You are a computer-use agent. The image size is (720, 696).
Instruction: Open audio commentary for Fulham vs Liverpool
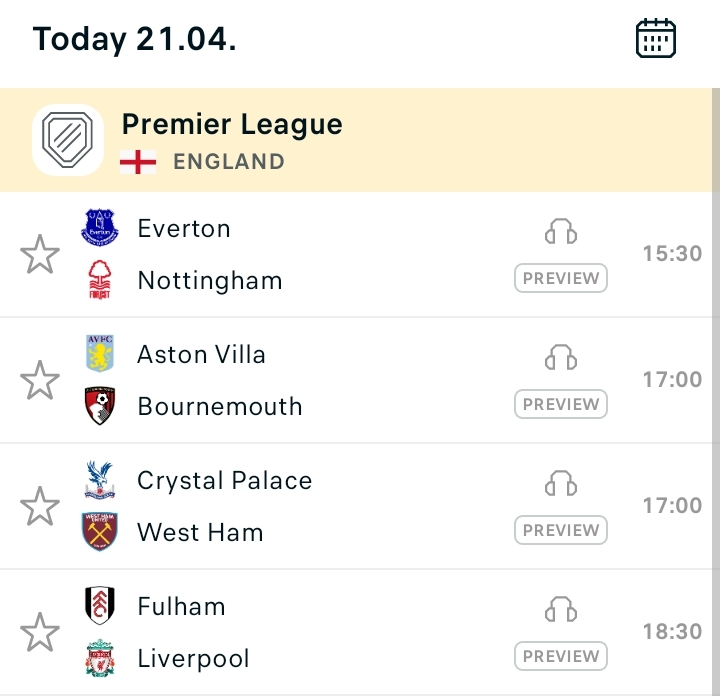coord(561,610)
